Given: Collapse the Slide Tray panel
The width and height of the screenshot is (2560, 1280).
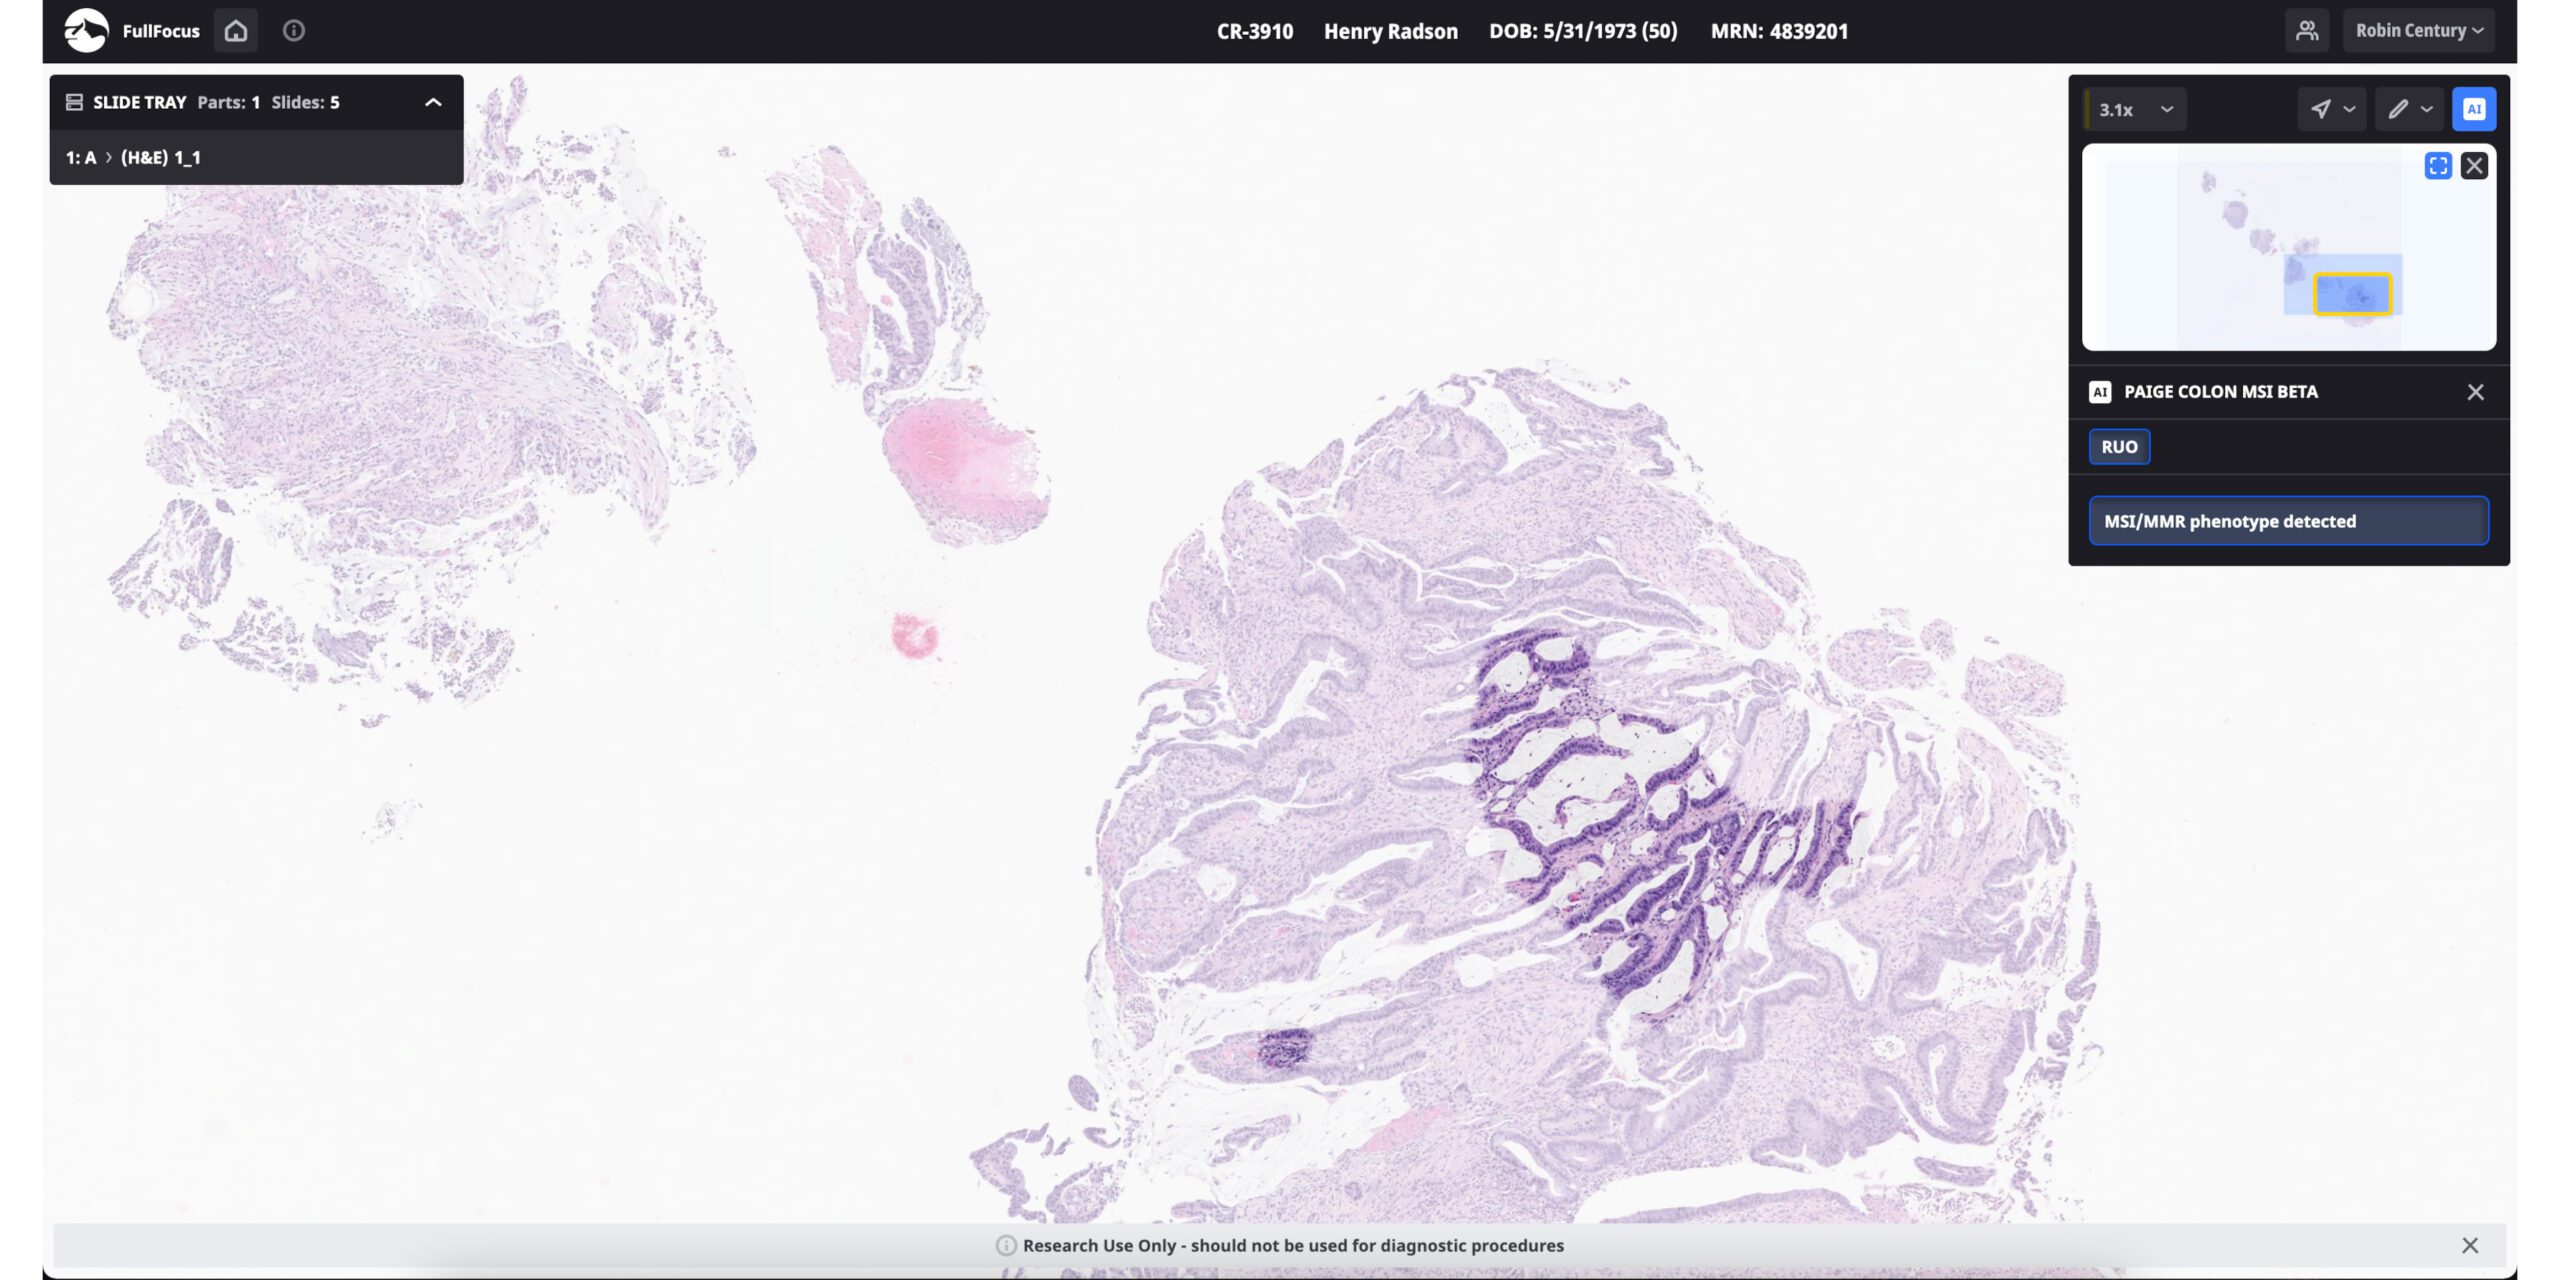Looking at the screenshot, I should [x=431, y=101].
